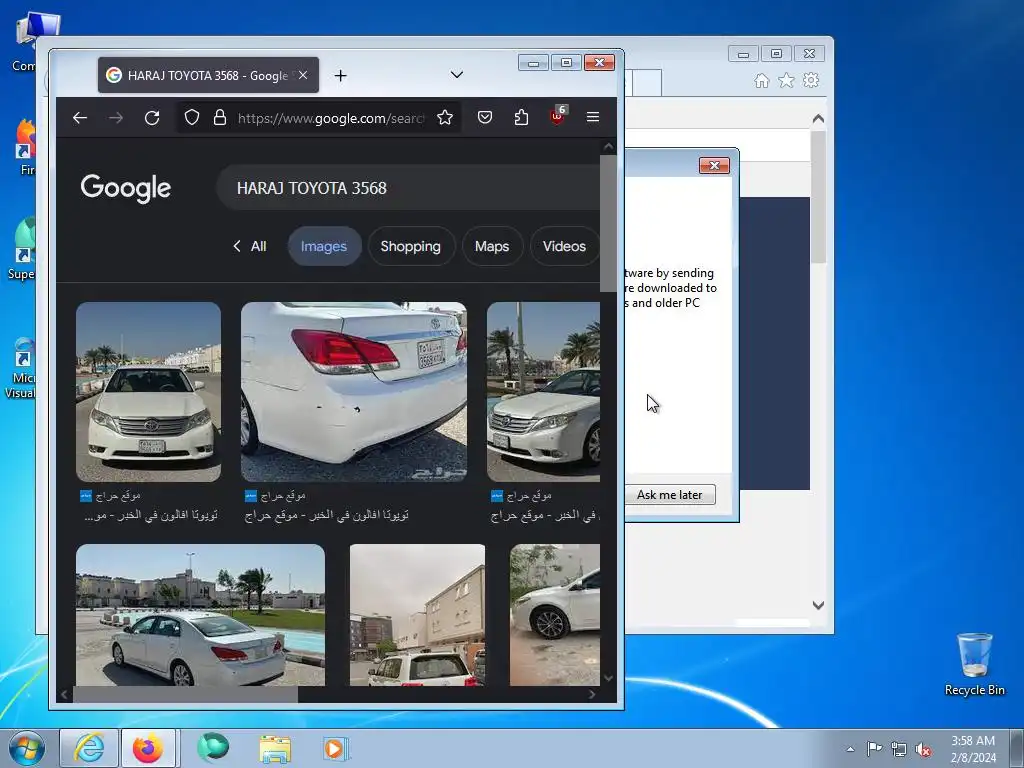The image size is (1024, 768).
Task: Click caption link under first Avalon image
Action: [x=151, y=515]
